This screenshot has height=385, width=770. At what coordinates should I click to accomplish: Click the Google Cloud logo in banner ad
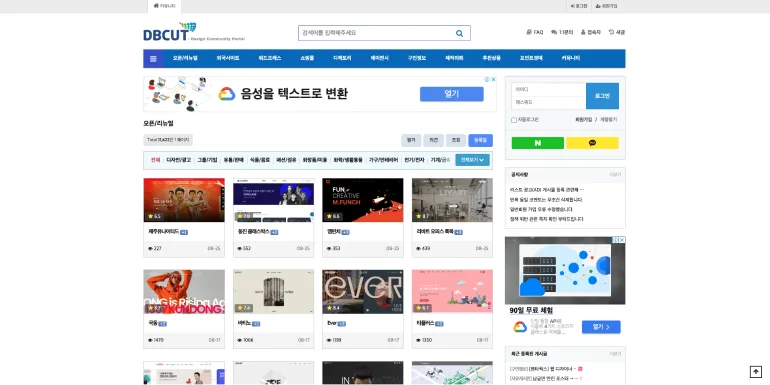[227, 94]
